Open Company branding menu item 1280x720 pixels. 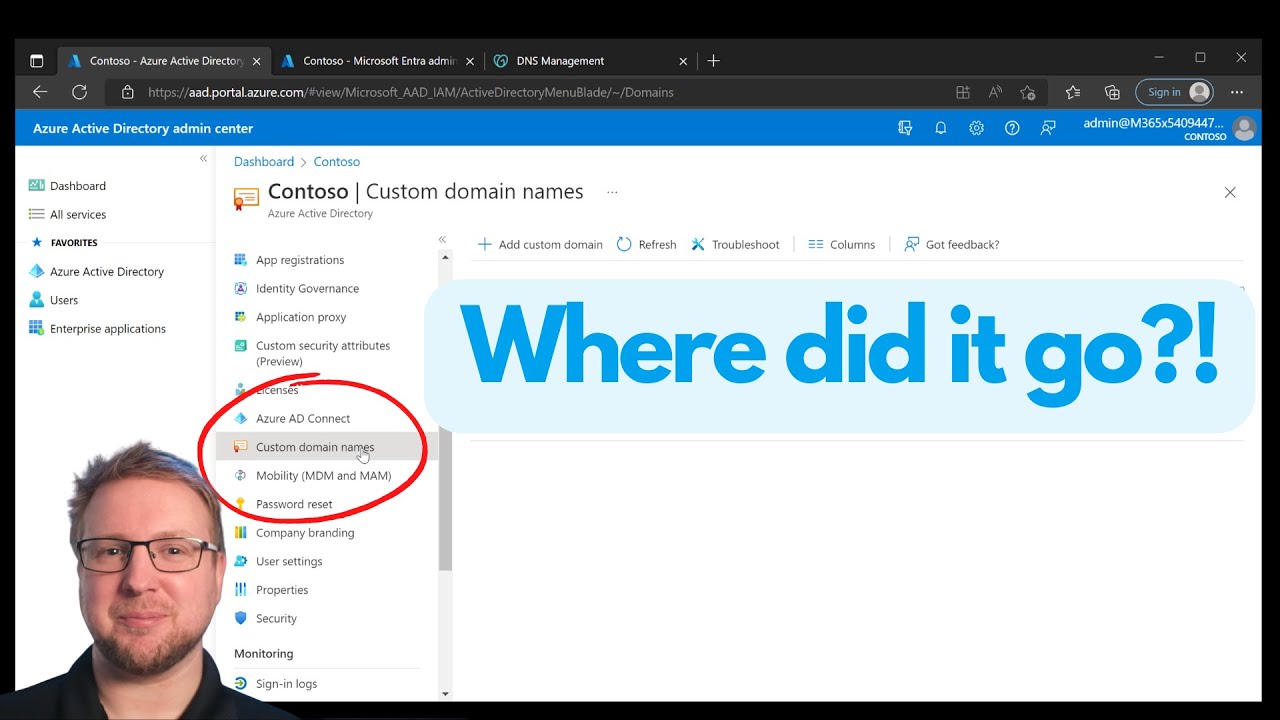[305, 533]
